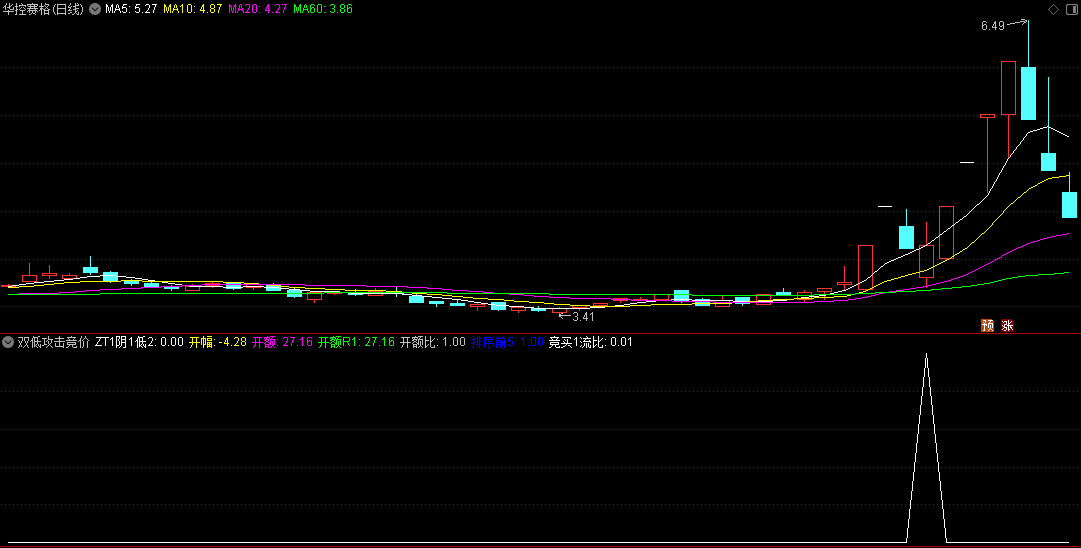
Task: Click the magenta 开额: 27.16 value
Action: coord(282,342)
